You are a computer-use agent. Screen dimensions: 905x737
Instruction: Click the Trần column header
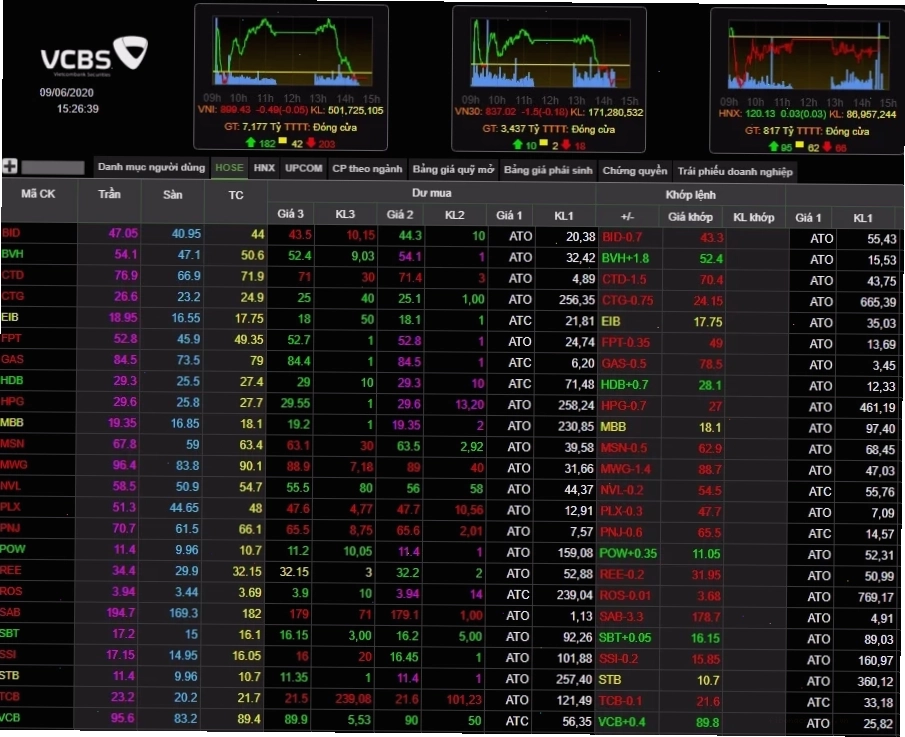[x=109, y=194]
